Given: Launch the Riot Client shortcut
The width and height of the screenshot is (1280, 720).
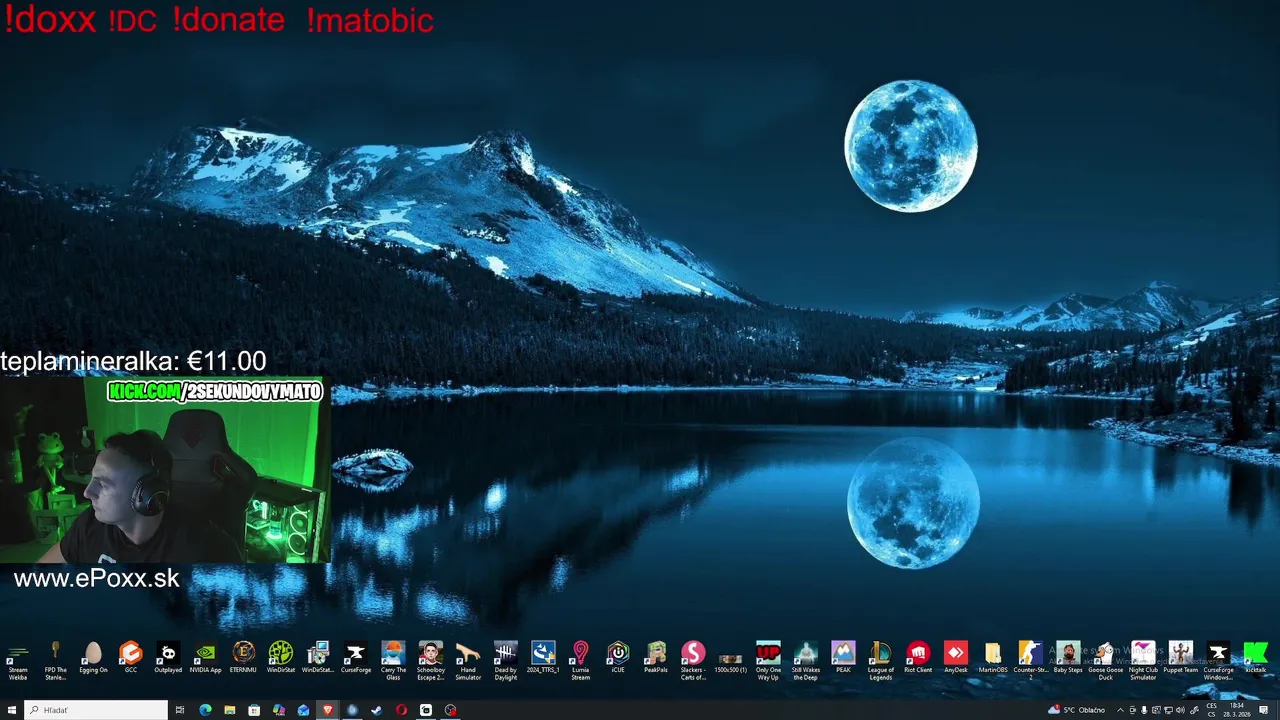Looking at the screenshot, I should [918, 659].
